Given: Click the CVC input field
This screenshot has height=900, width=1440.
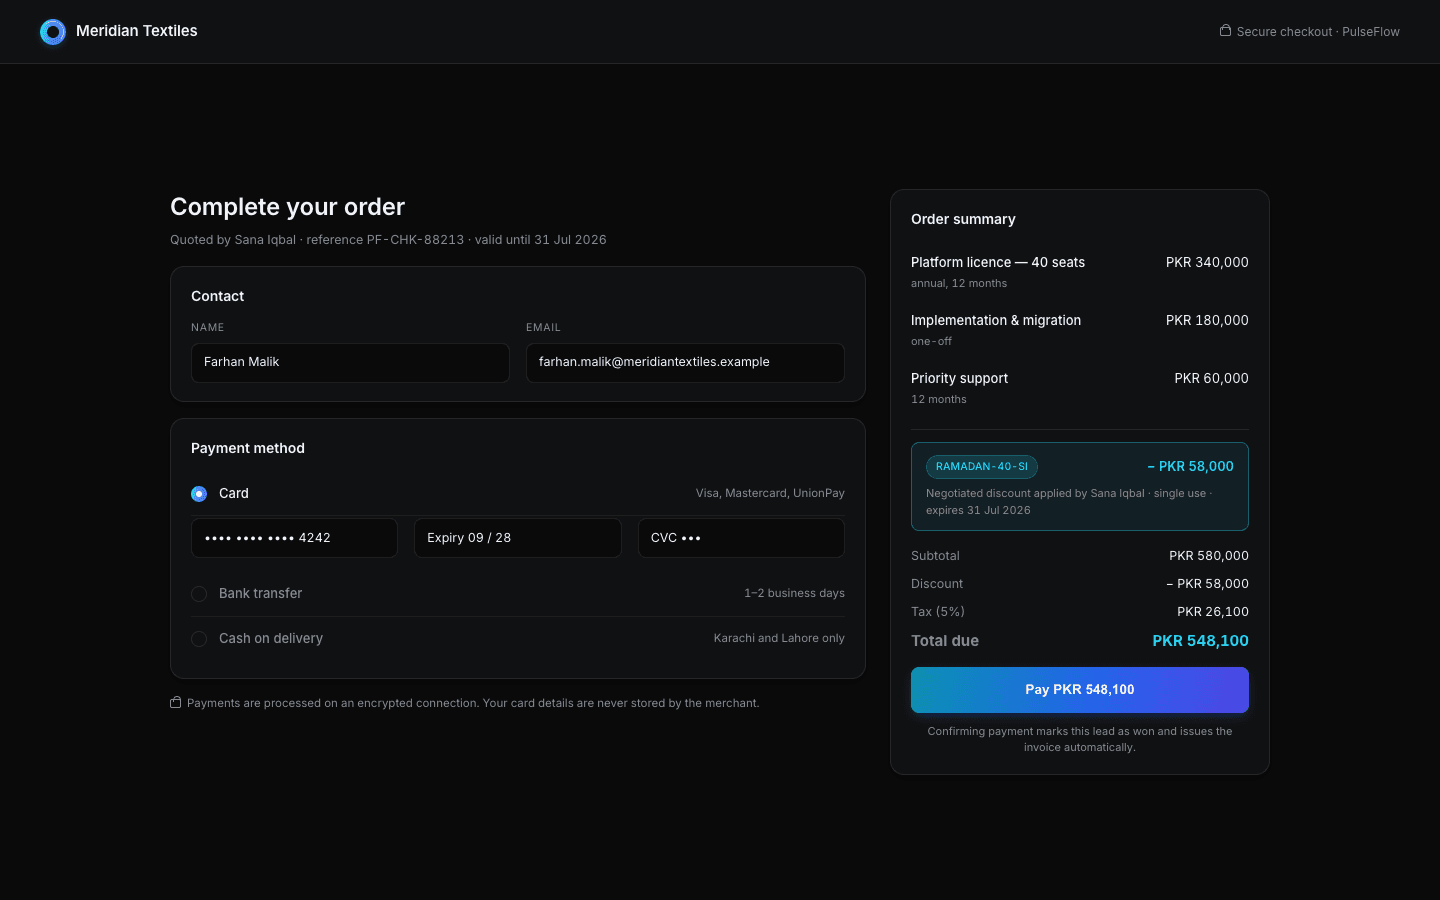Looking at the screenshot, I should 741,538.
